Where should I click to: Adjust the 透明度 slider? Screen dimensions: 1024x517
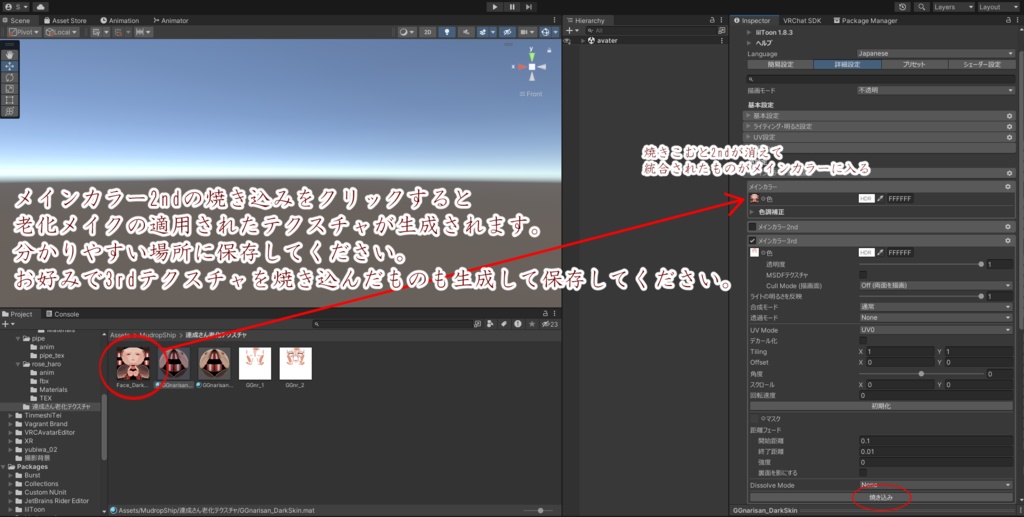[920, 264]
